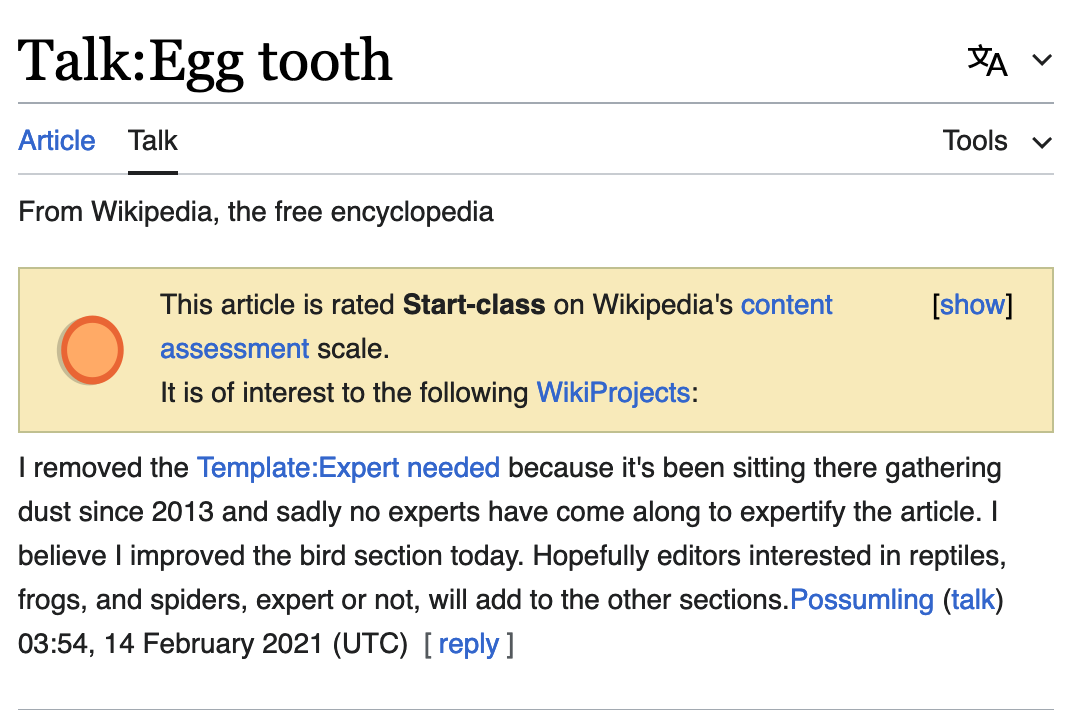Open Possumling's talk page link
Viewport: 1074px width, 710px height.
tap(973, 600)
